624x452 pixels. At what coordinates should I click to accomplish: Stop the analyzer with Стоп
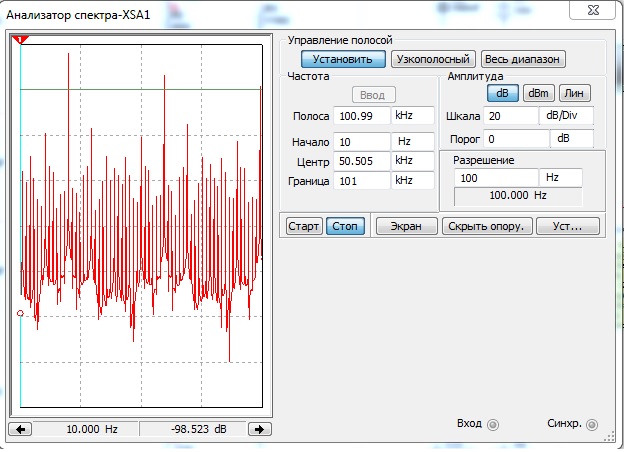(x=345, y=226)
